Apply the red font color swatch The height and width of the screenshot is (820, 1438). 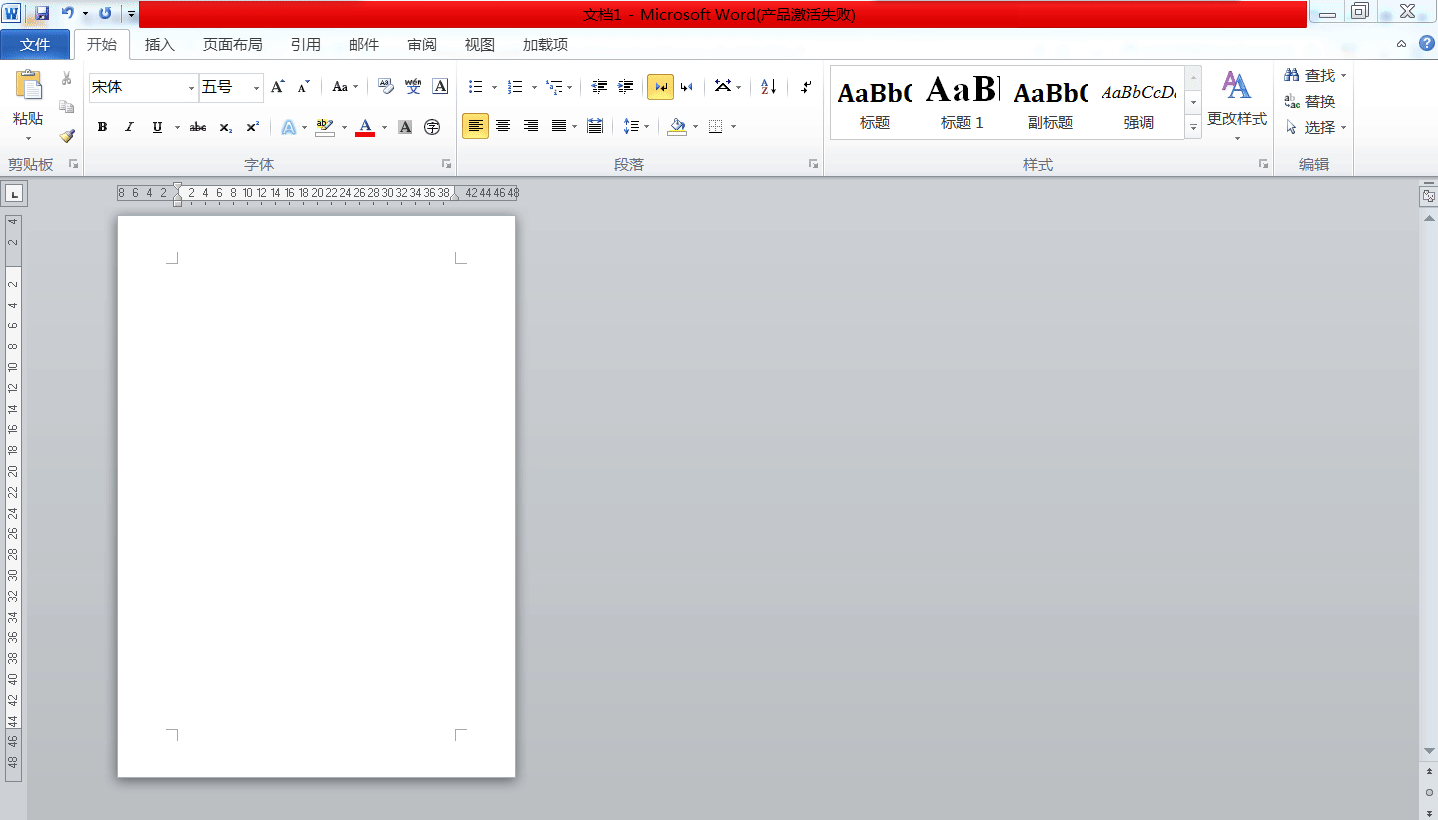(x=365, y=127)
